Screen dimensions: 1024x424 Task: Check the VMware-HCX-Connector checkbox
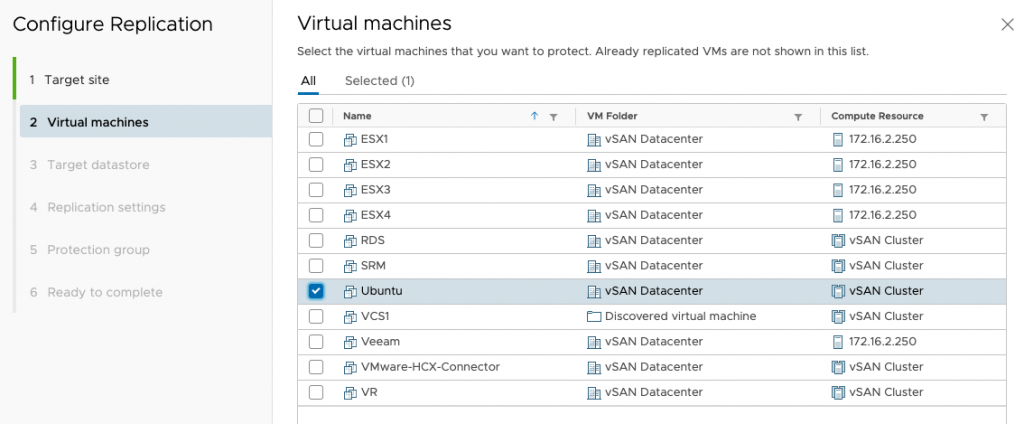(316, 367)
